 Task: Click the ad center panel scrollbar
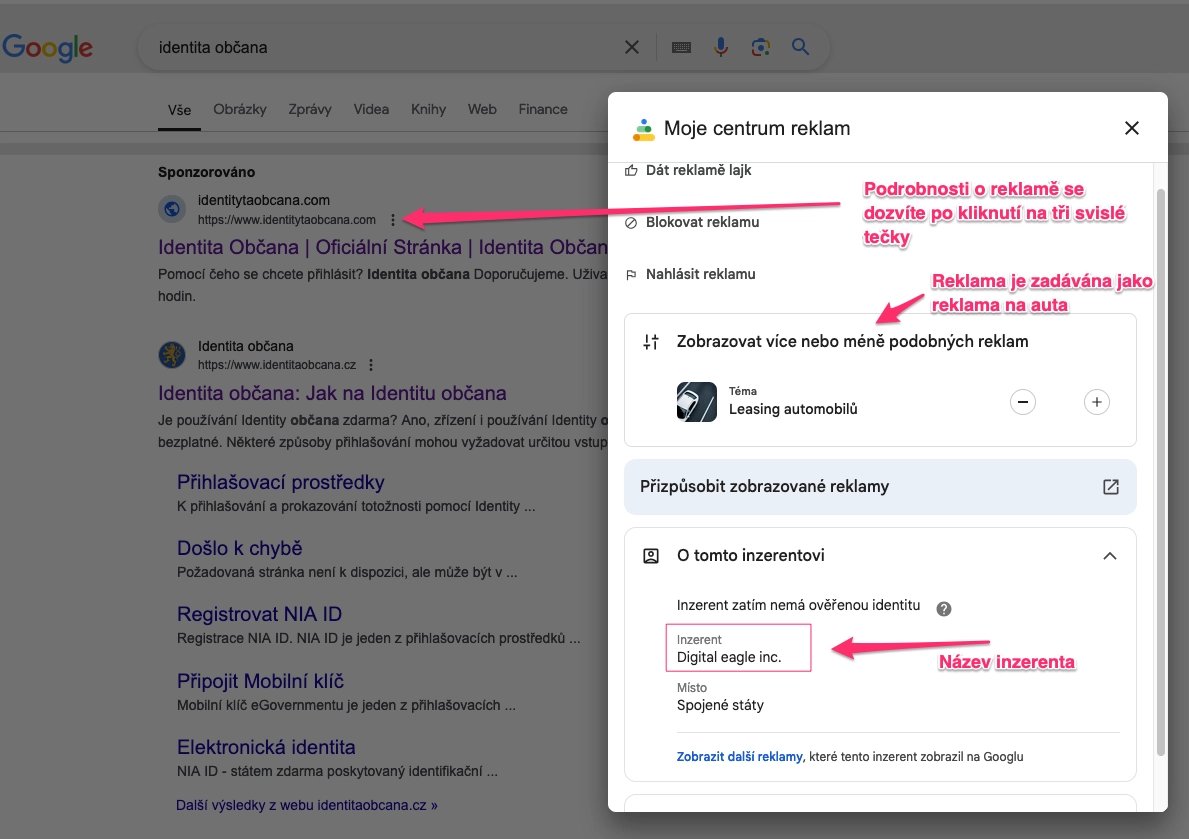pyautogui.click(x=1160, y=470)
